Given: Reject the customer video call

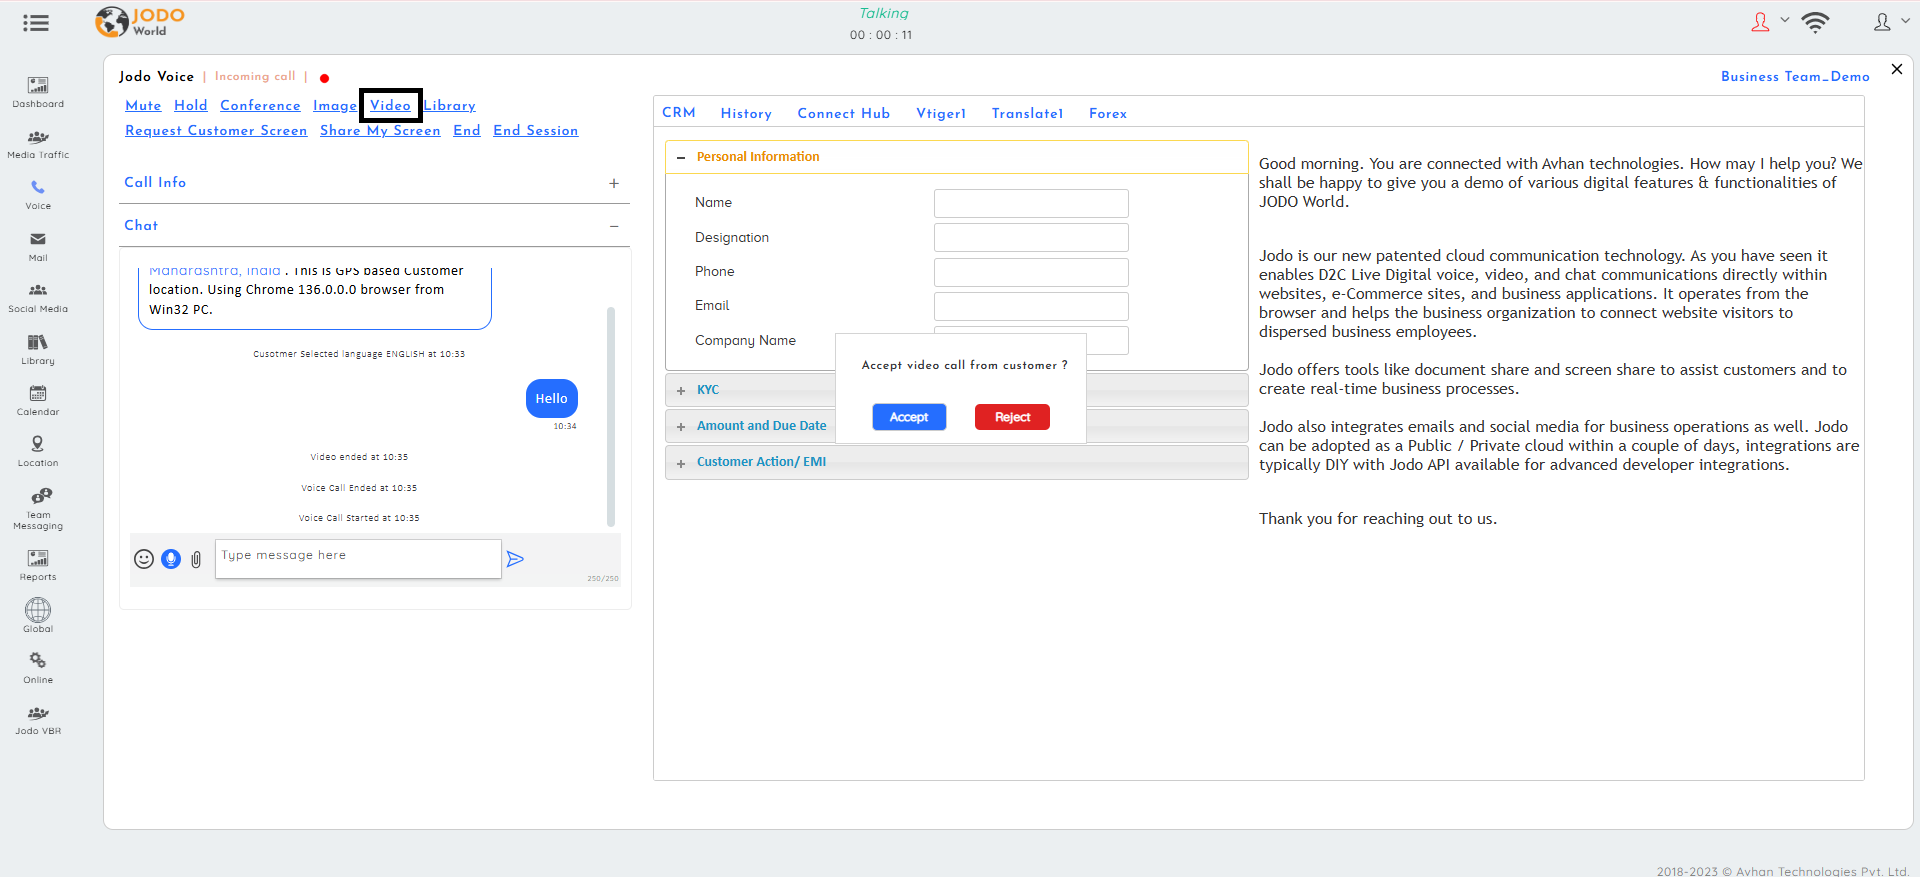Looking at the screenshot, I should (1012, 417).
